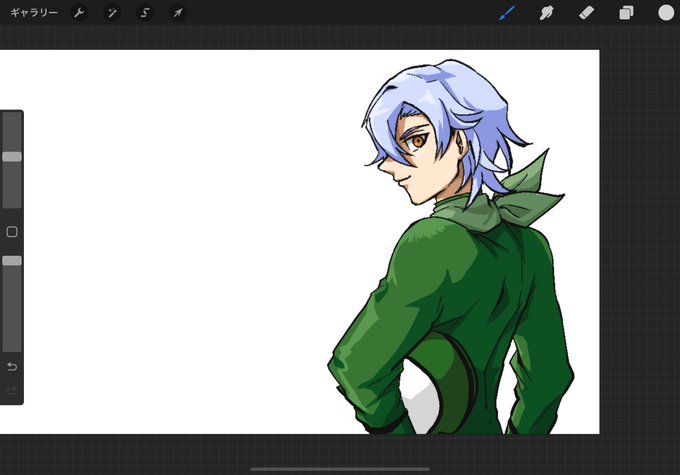Open the ギャラリー gallery
The width and height of the screenshot is (680, 475).
pyautogui.click(x=34, y=13)
